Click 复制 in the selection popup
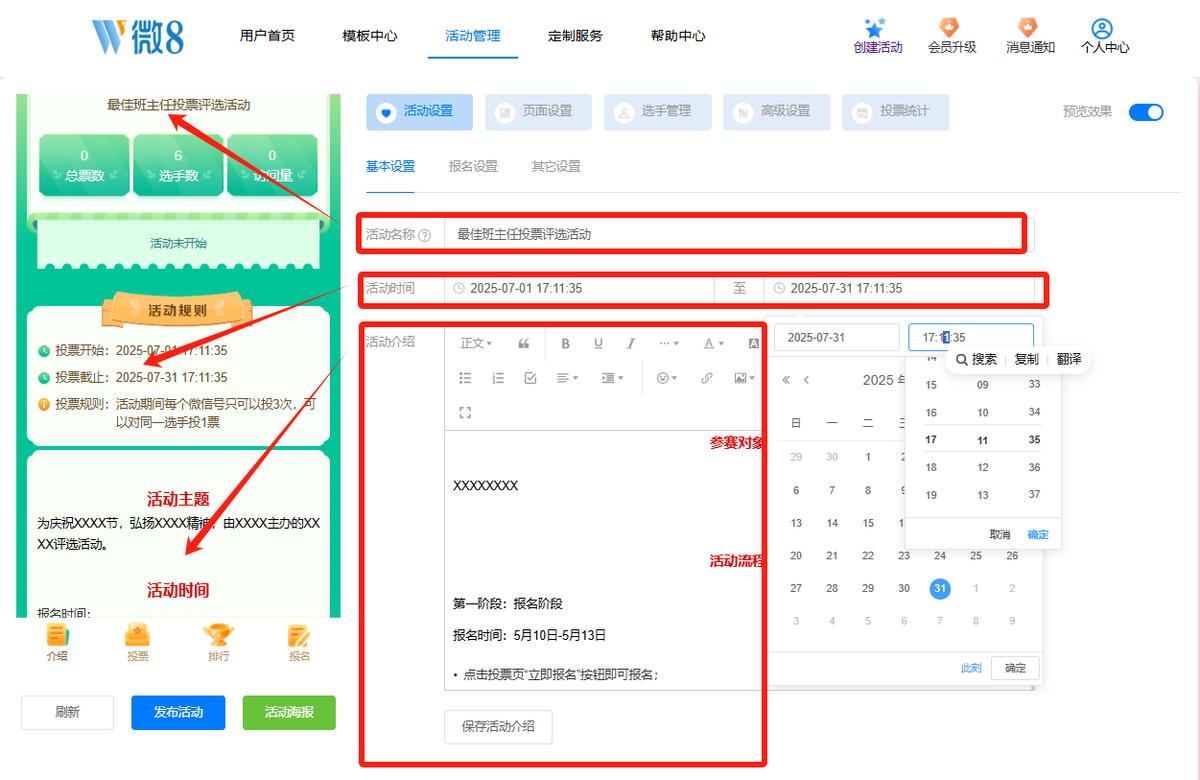The width and height of the screenshot is (1200, 780). (1026, 359)
